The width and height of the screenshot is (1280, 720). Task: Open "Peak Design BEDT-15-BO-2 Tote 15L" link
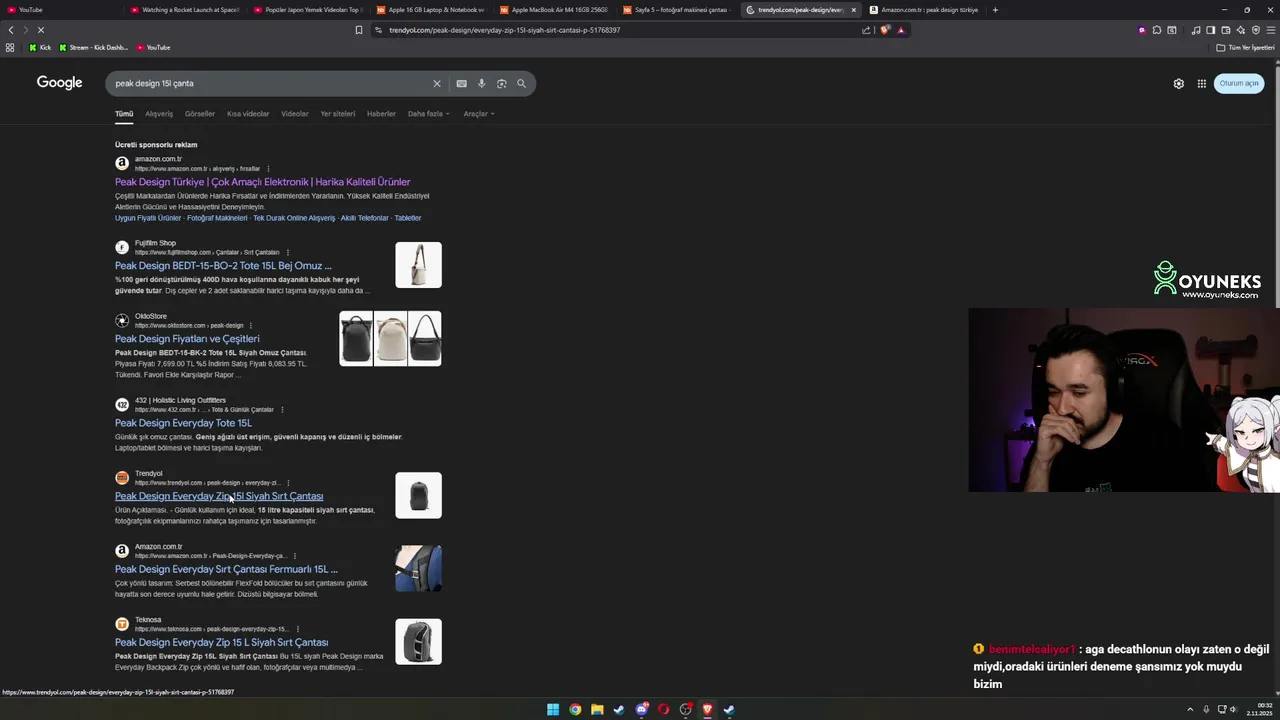click(223, 266)
